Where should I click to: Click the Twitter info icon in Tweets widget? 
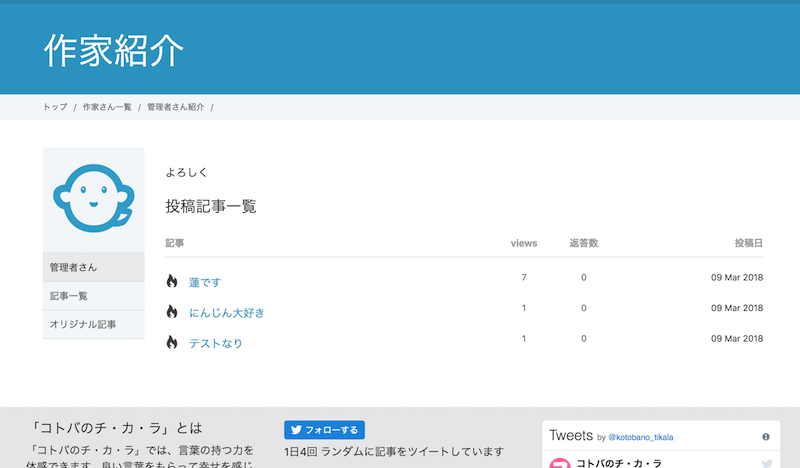(x=766, y=437)
